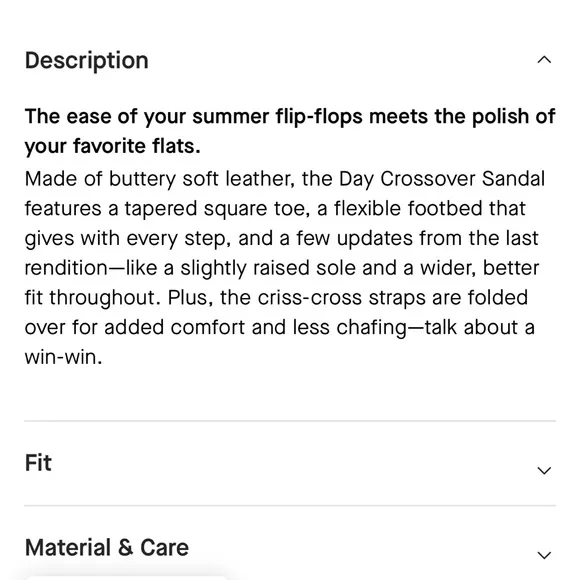The width and height of the screenshot is (580, 580).
Task: Open Material & Care via its chevron
Action: tap(544, 555)
